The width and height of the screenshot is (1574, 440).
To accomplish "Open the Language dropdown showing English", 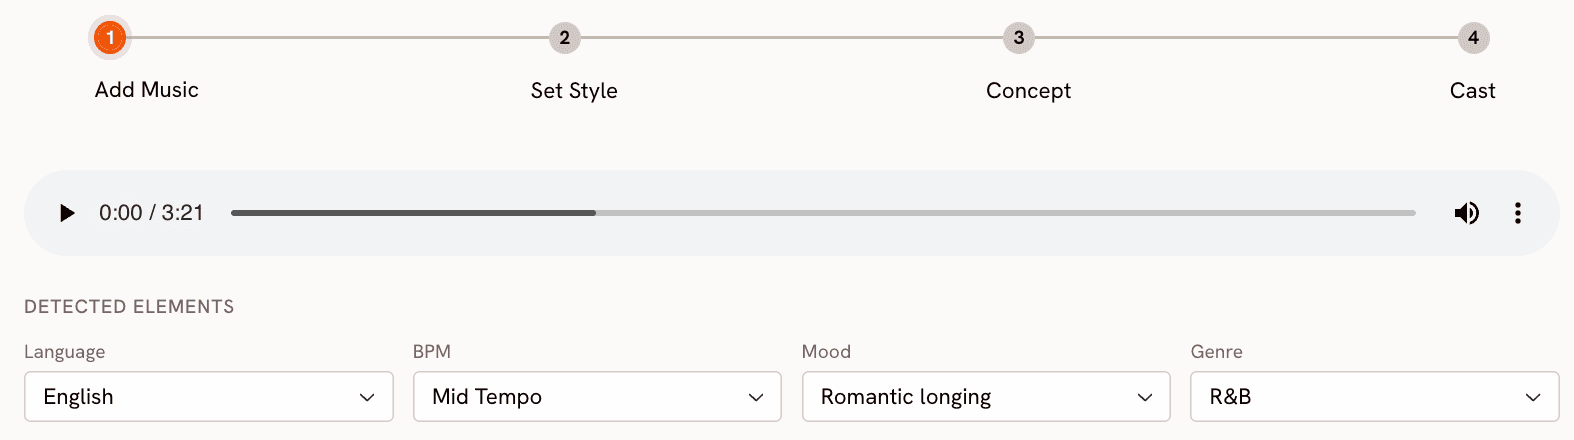I will pyautogui.click(x=209, y=397).
